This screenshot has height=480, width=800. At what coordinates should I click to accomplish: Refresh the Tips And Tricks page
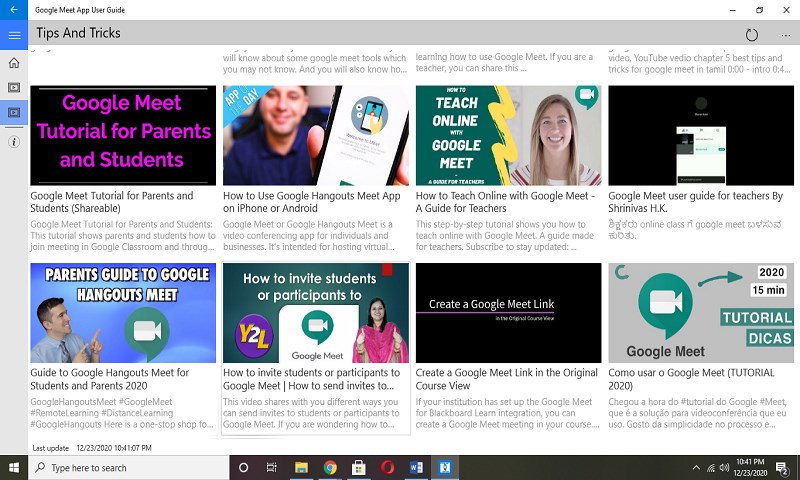coord(752,35)
